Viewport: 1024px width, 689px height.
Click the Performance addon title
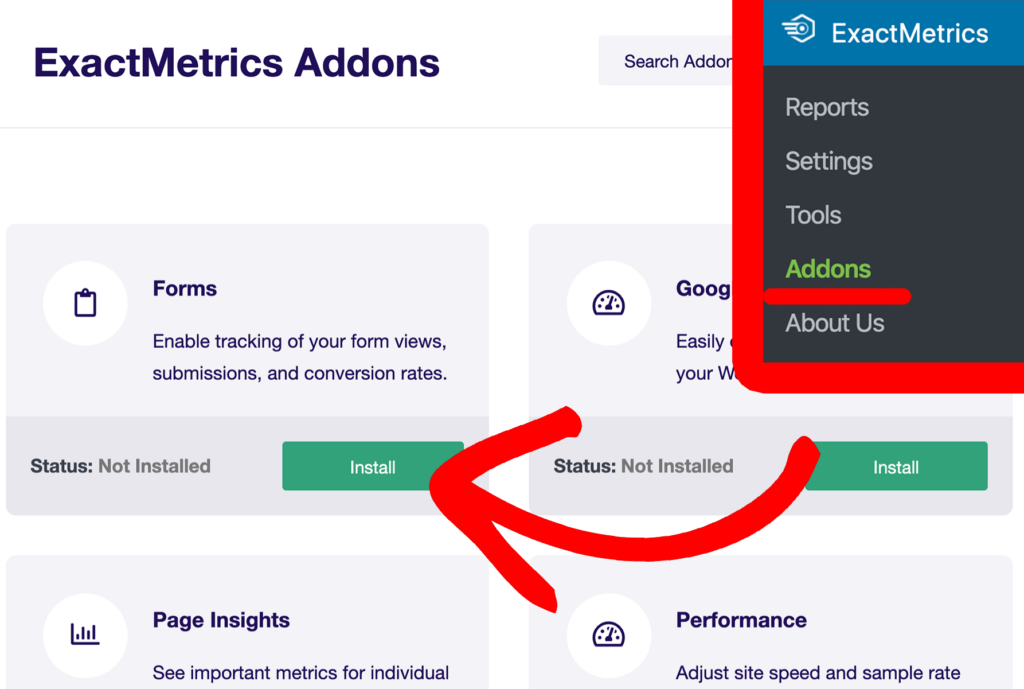[x=741, y=621]
